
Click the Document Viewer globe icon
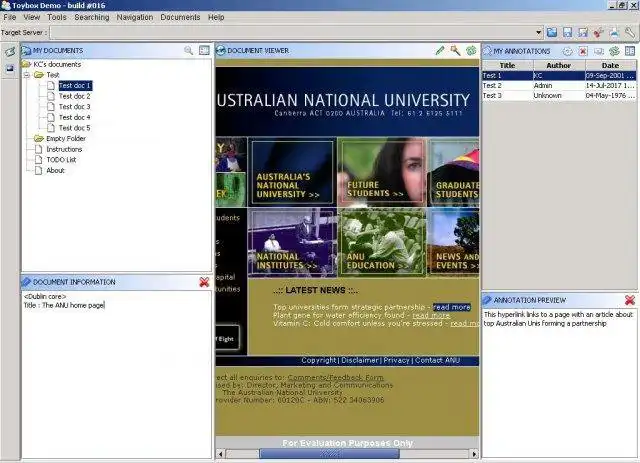pos(221,50)
